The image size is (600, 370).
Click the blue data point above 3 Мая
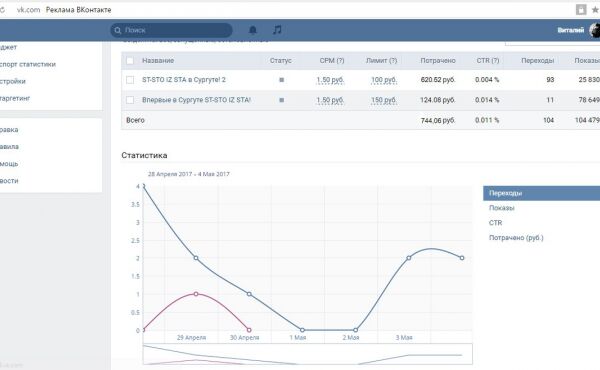[409, 258]
